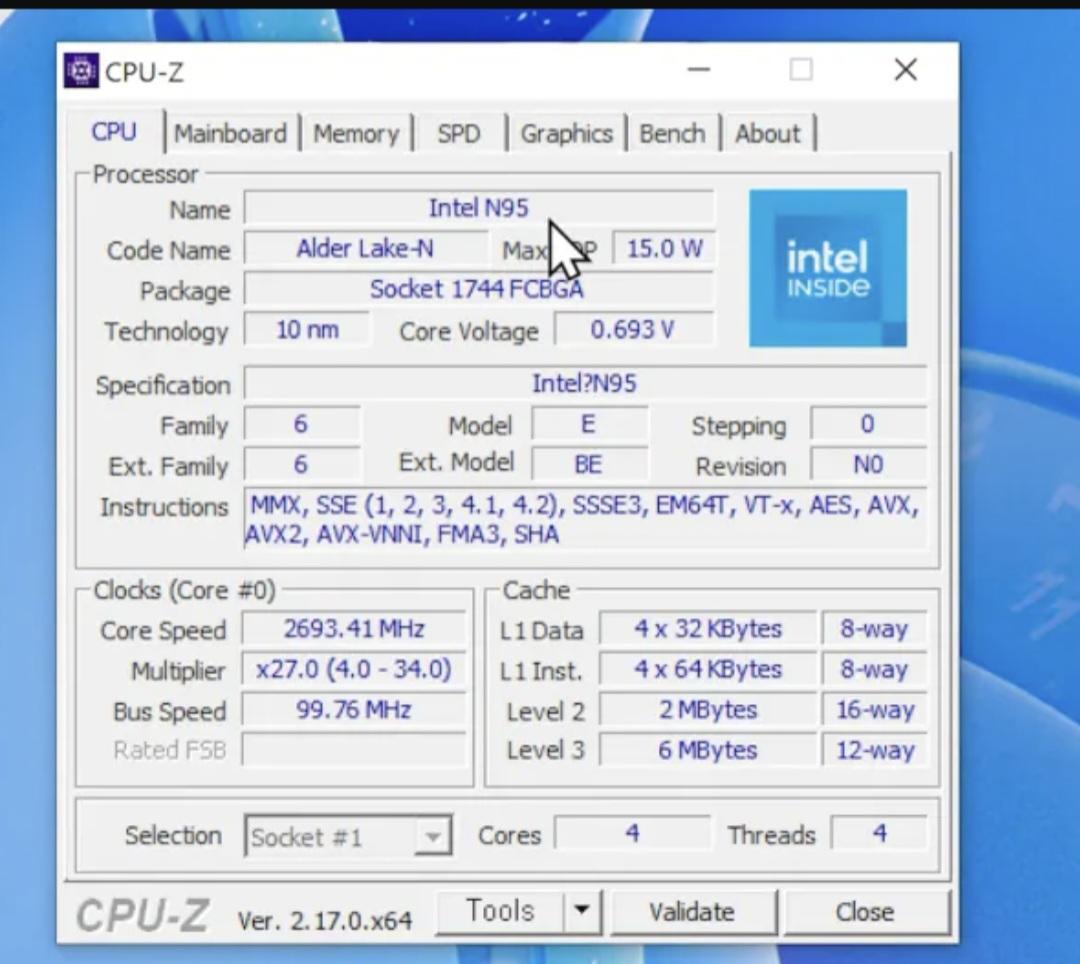
Task: Open the Bench tab
Action: coord(672,133)
